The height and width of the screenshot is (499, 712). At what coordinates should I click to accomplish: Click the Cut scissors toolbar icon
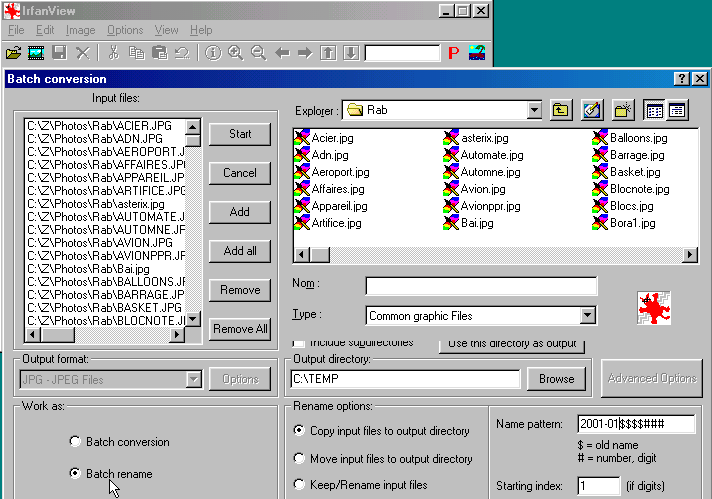click(113, 52)
